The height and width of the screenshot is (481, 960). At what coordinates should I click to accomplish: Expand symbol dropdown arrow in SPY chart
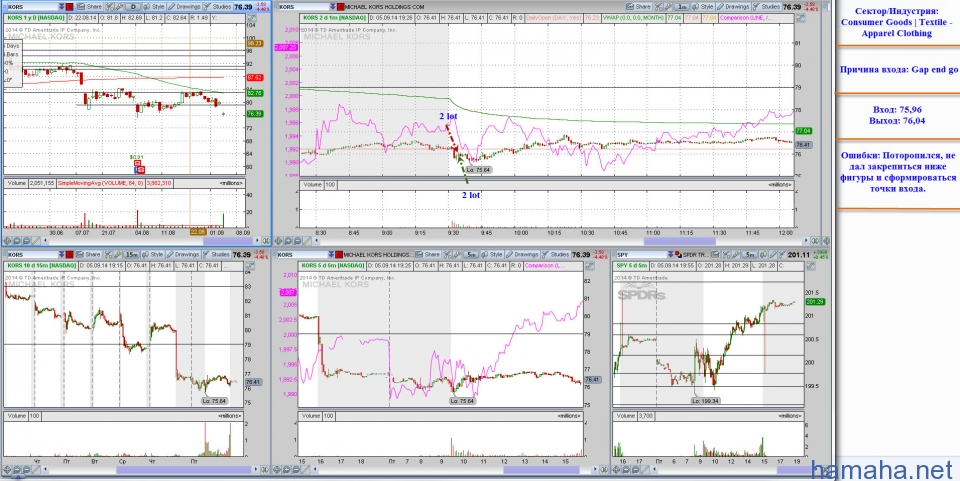coord(670,255)
